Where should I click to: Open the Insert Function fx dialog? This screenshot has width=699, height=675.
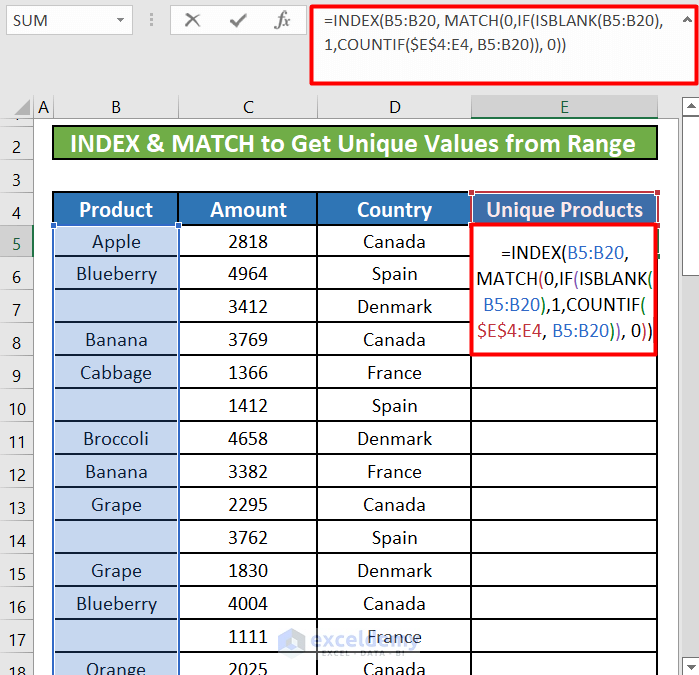[x=283, y=20]
